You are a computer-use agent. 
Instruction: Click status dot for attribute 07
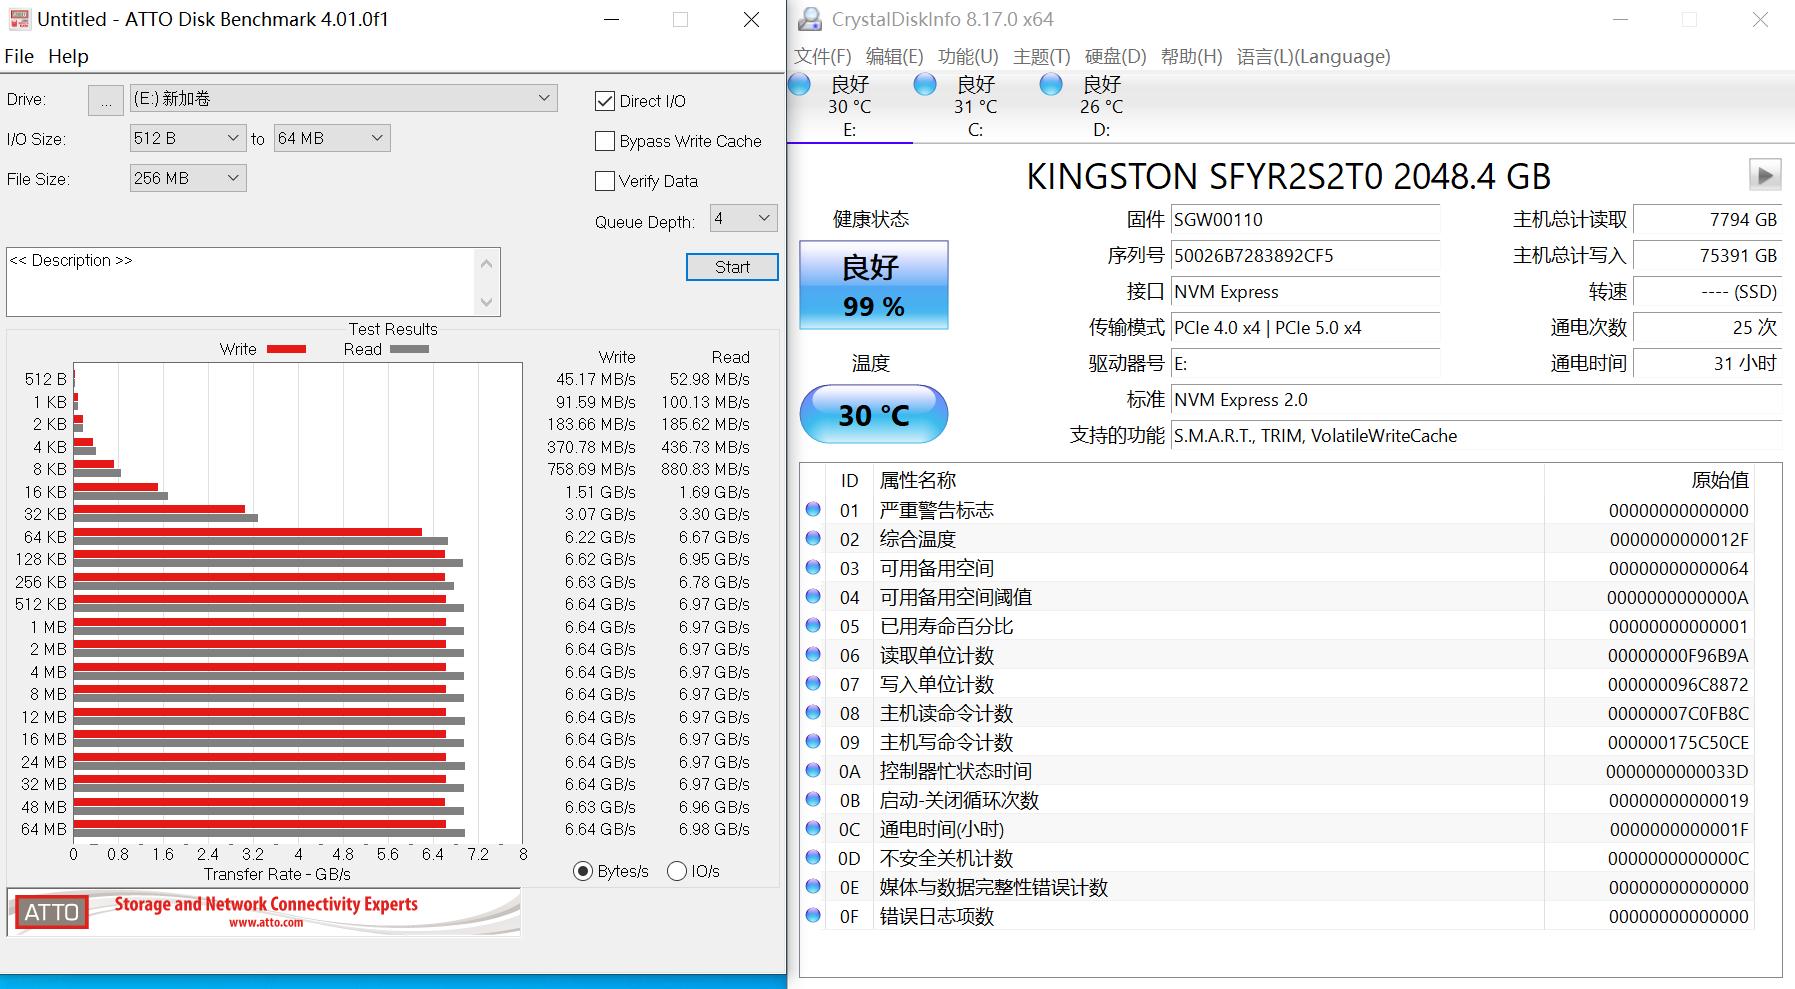pos(813,684)
